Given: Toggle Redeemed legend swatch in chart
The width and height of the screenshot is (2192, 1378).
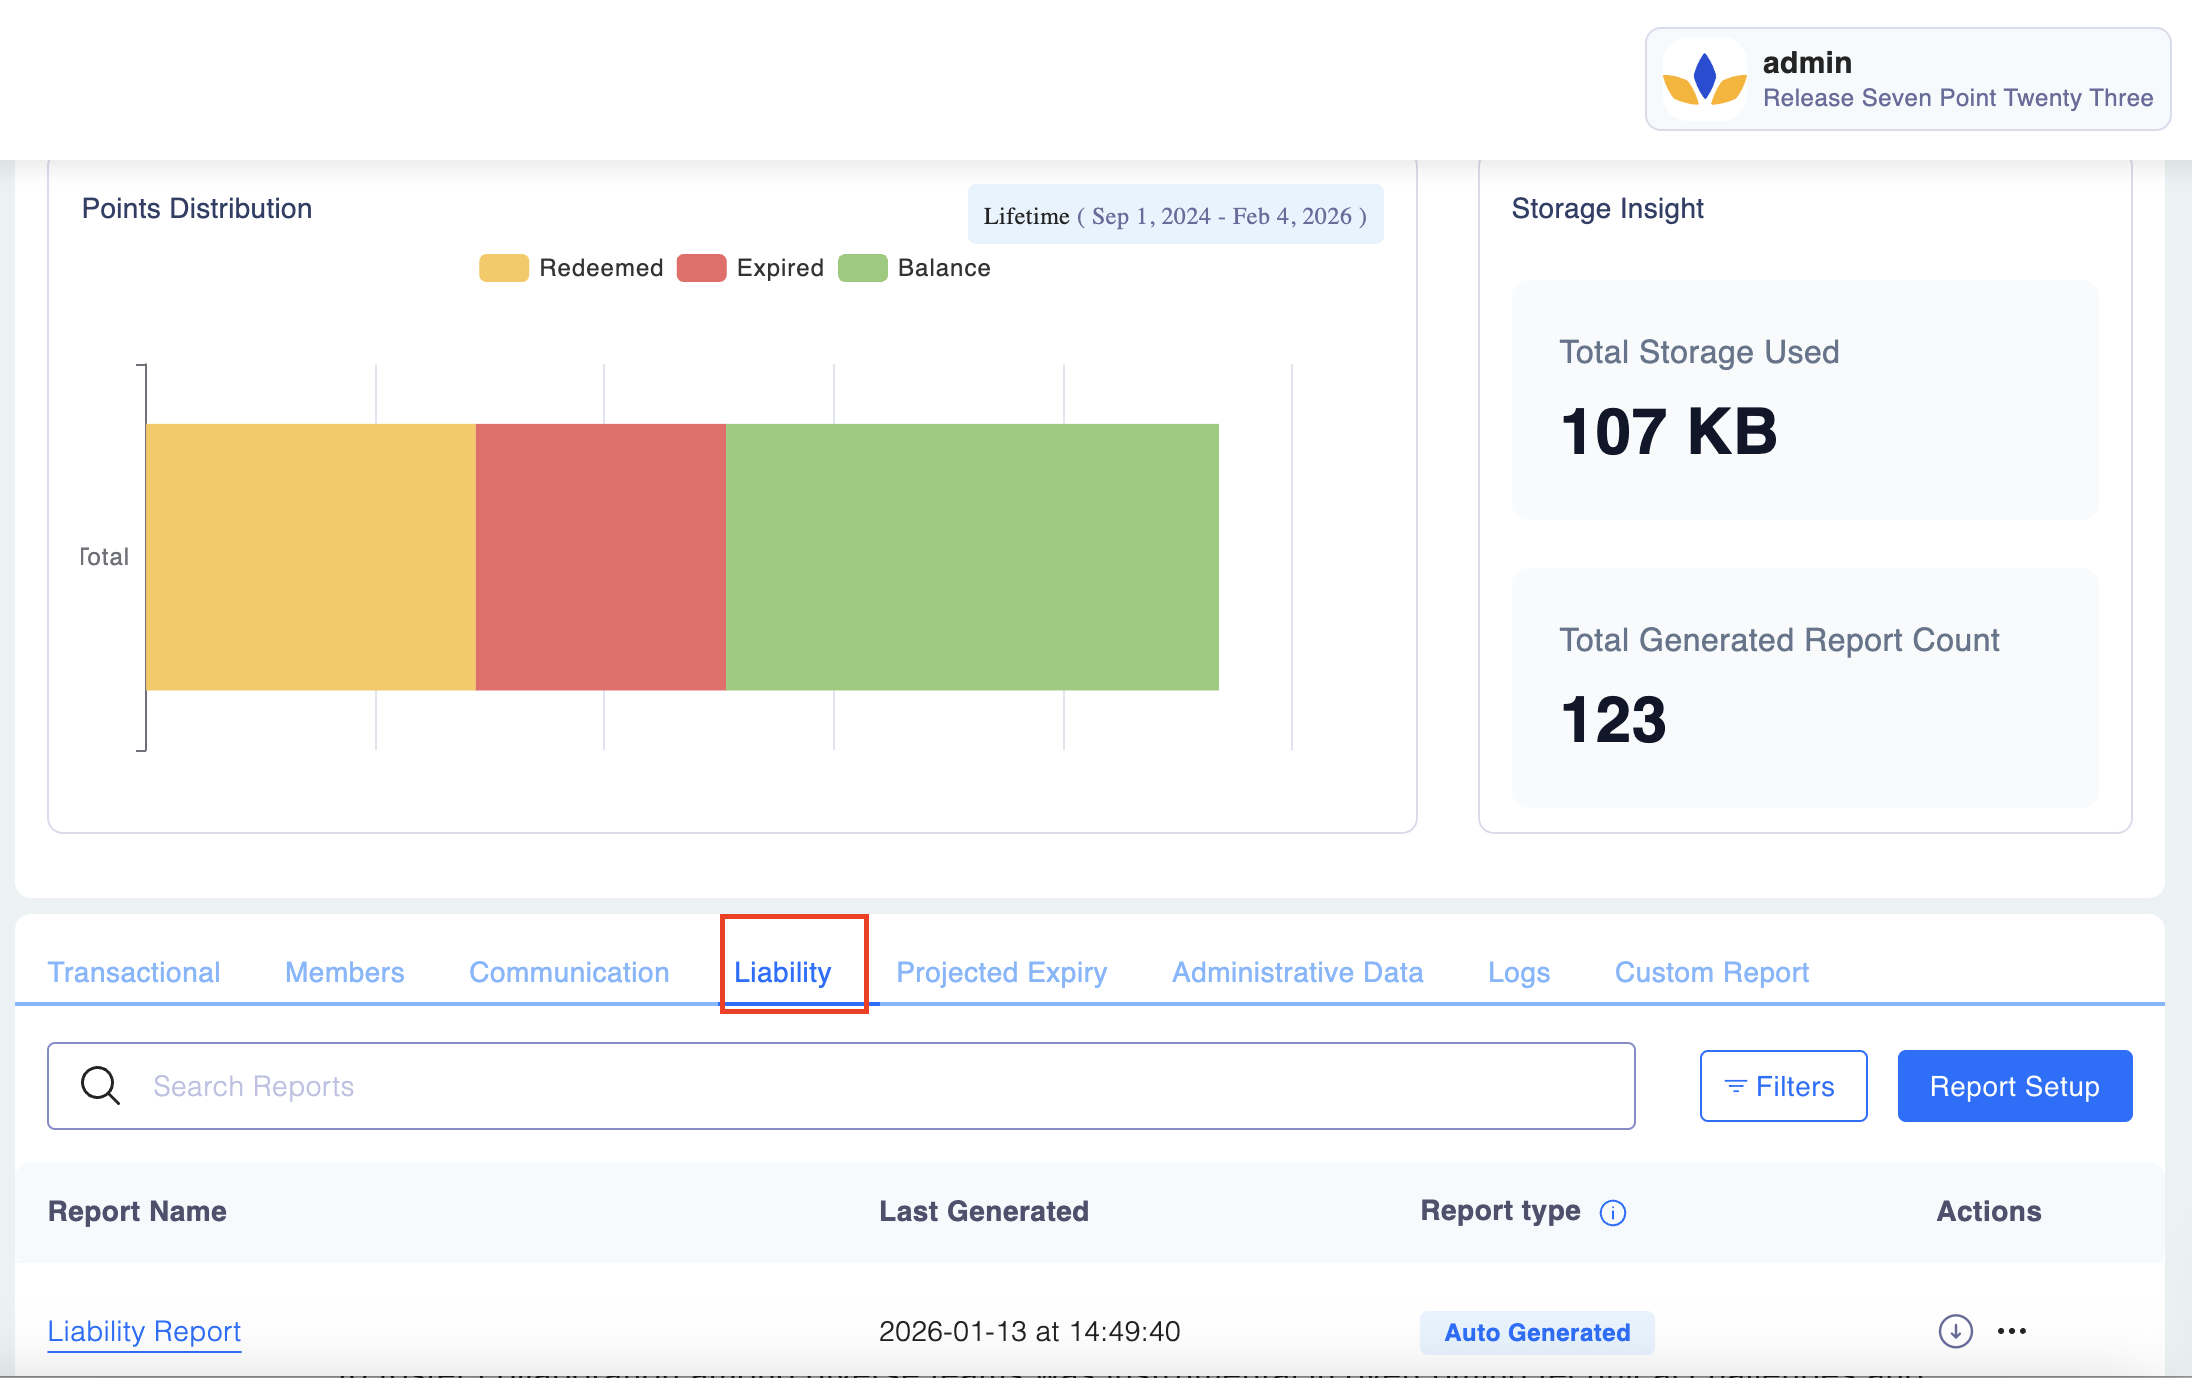Looking at the screenshot, I should [x=503, y=268].
